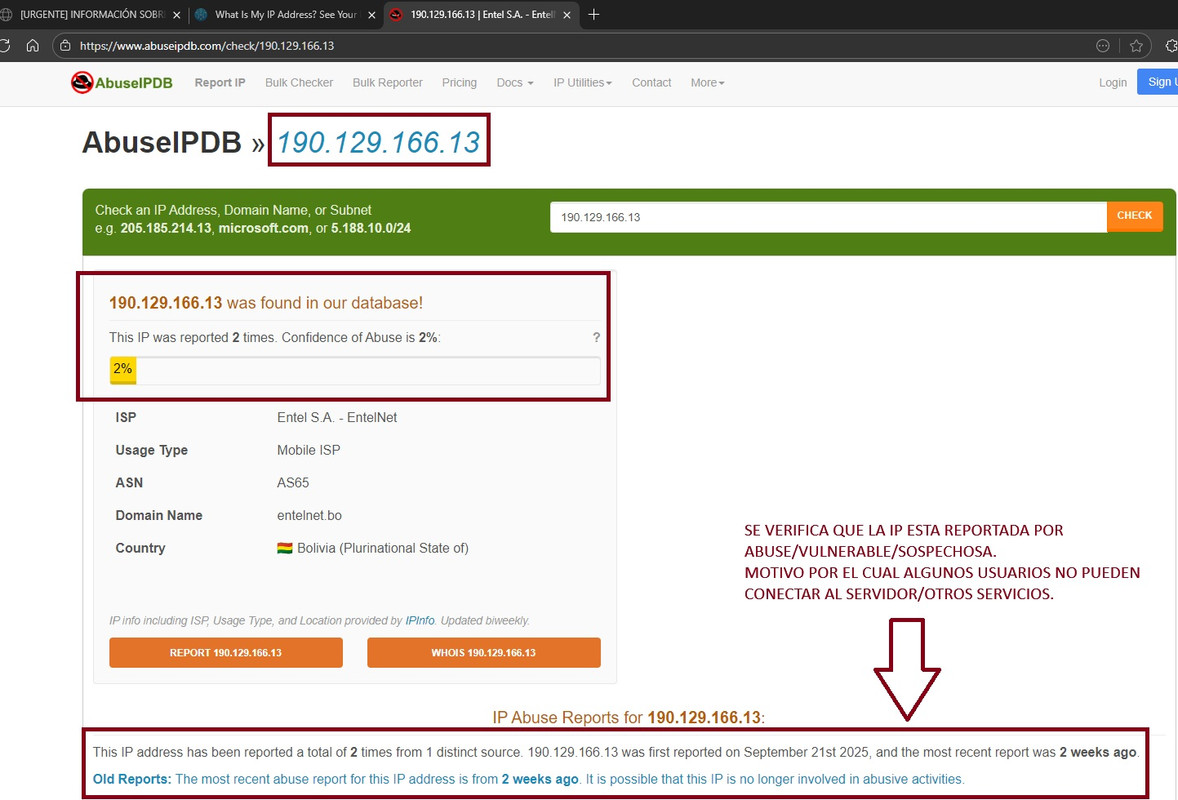Click the Bolivia flag icon
The height and width of the screenshot is (800, 1178).
point(285,548)
